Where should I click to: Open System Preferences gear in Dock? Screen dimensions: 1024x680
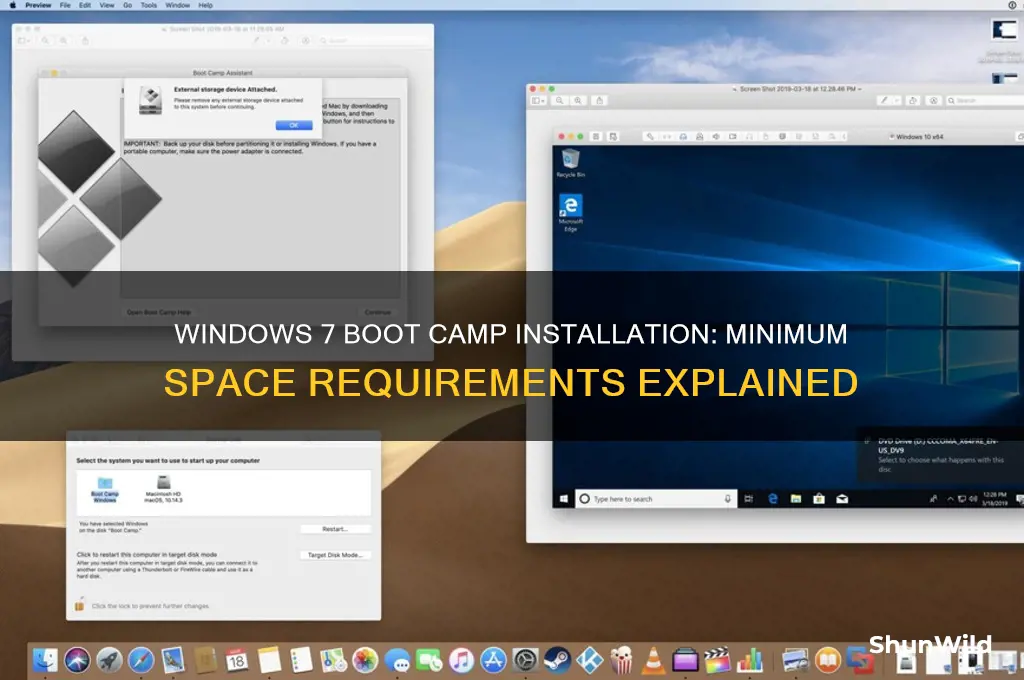[525, 660]
